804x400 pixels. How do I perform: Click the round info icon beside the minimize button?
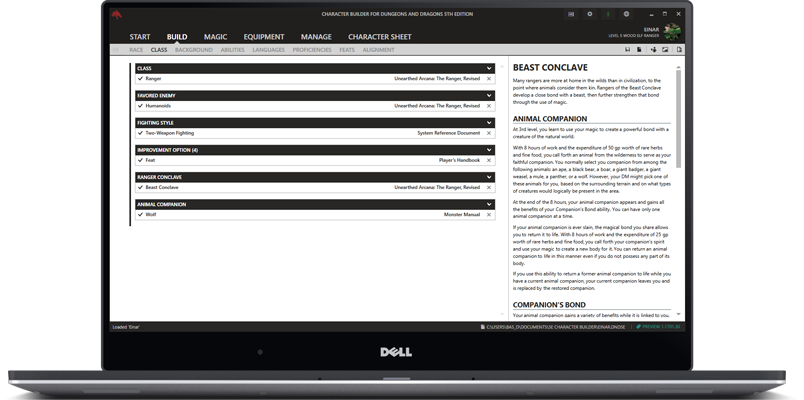pyautogui.click(x=627, y=14)
